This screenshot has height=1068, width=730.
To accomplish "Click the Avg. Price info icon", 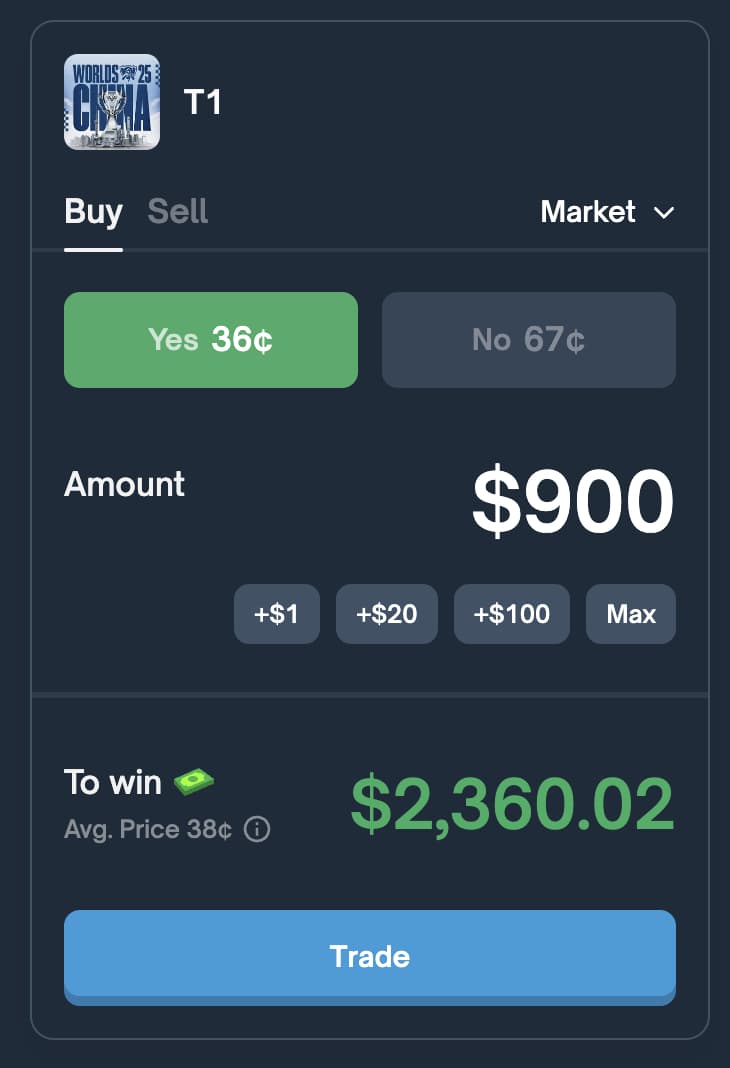I will tap(257, 830).
